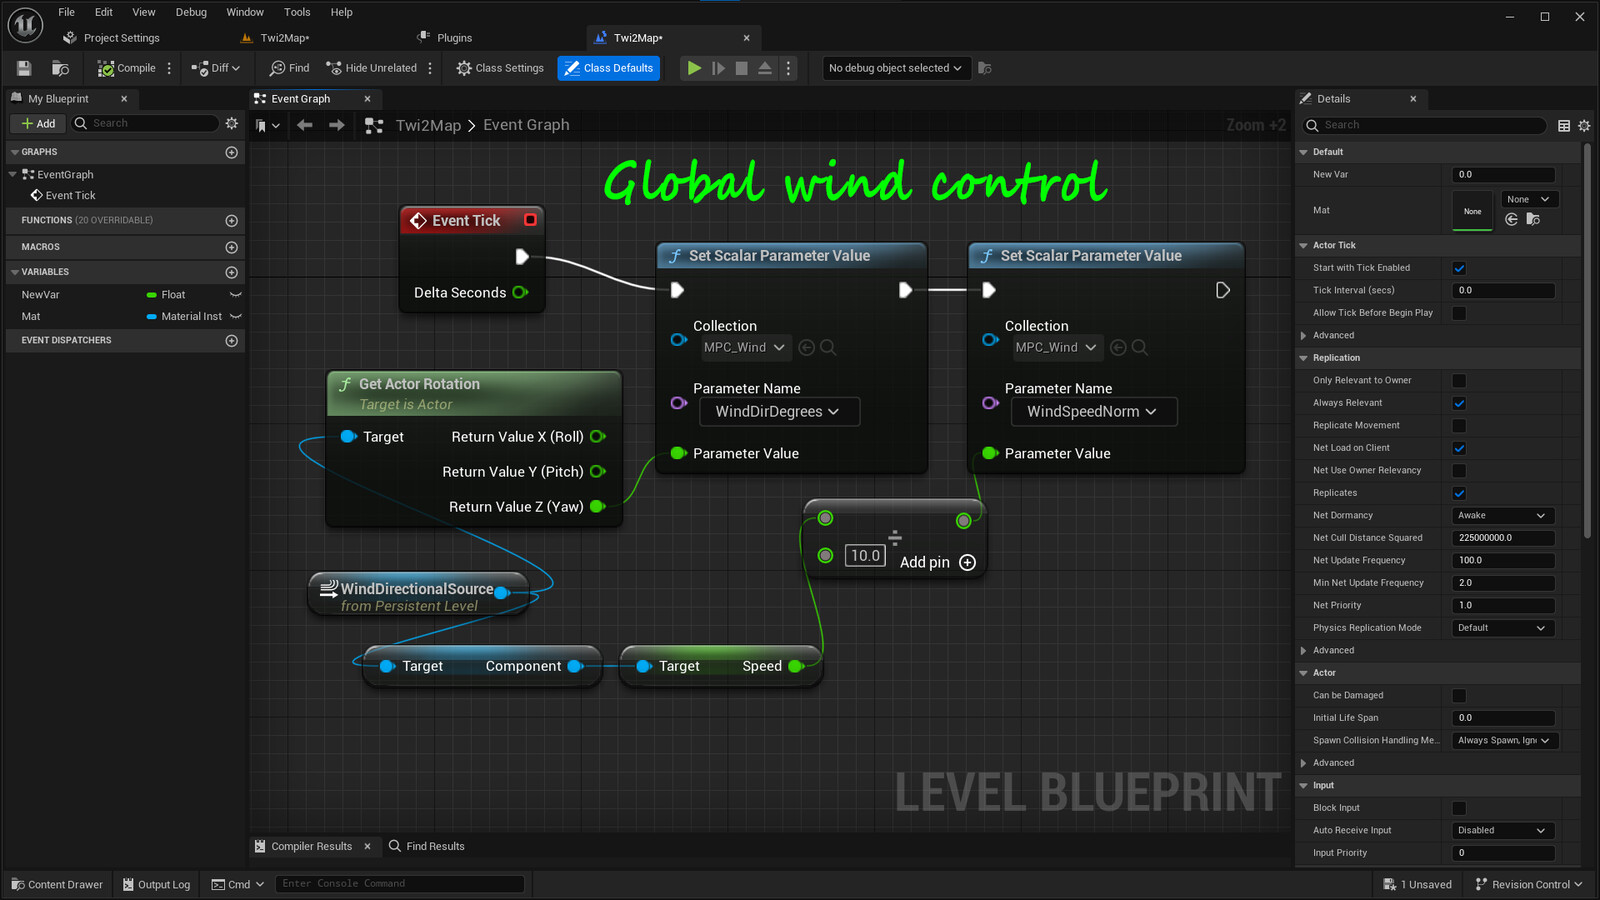This screenshot has height=900, width=1600.
Task: Compile the blueprint
Action: pyautogui.click(x=127, y=67)
